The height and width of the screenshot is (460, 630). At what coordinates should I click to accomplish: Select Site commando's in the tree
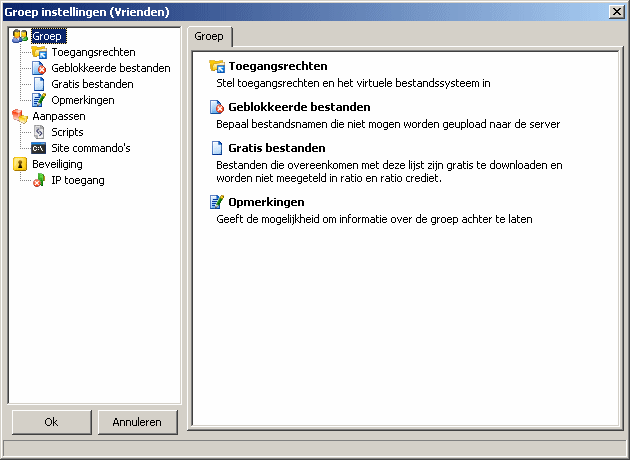click(x=91, y=148)
